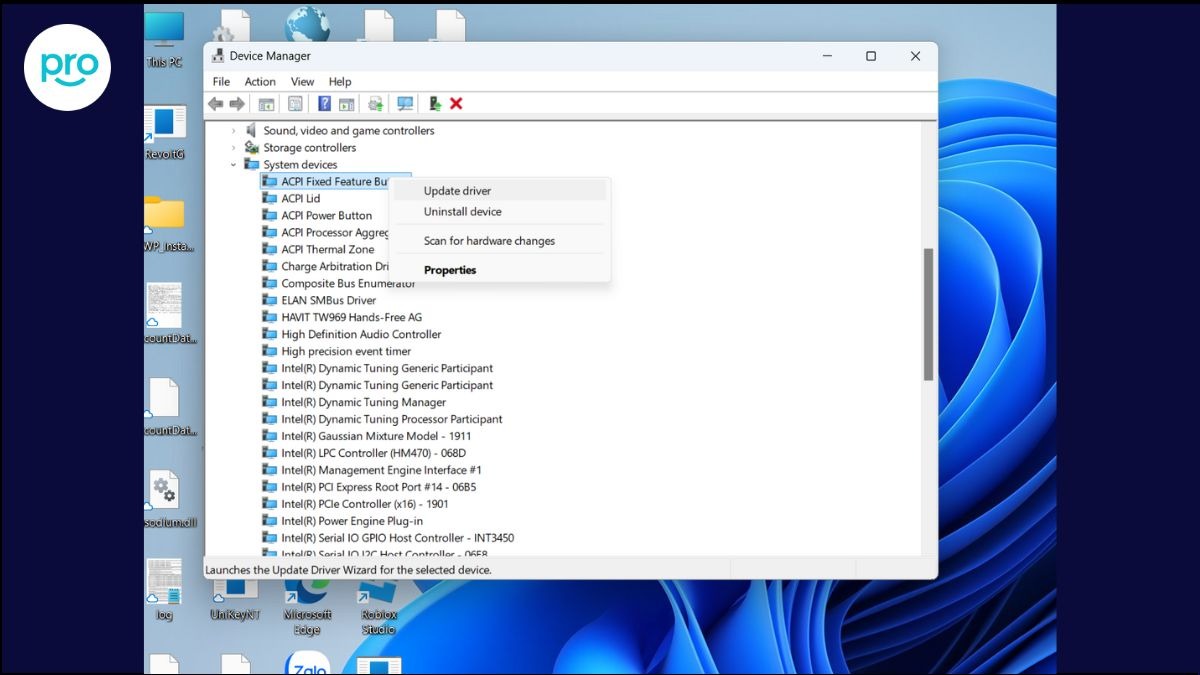Select the log file desktop icon
The height and width of the screenshot is (675, 1200).
(x=164, y=590)
